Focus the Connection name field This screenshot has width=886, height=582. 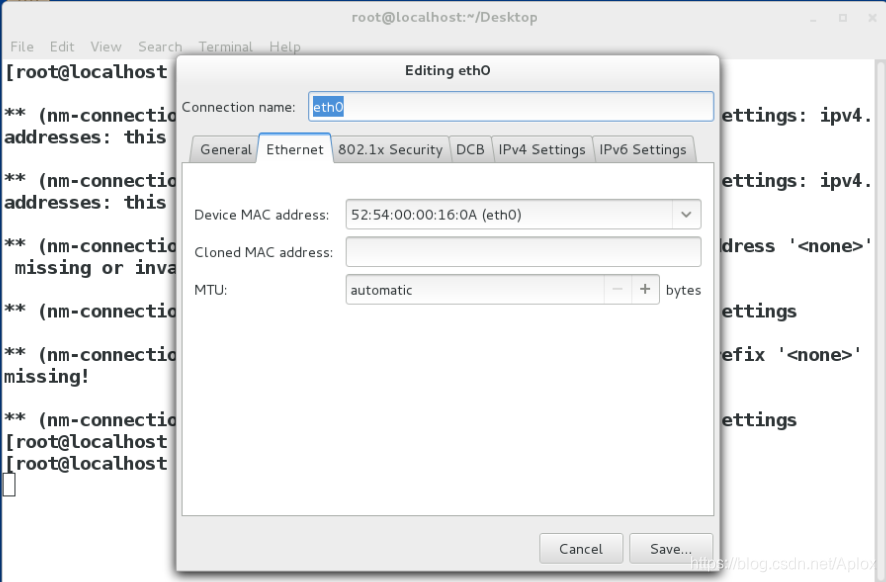pos(511,107)
